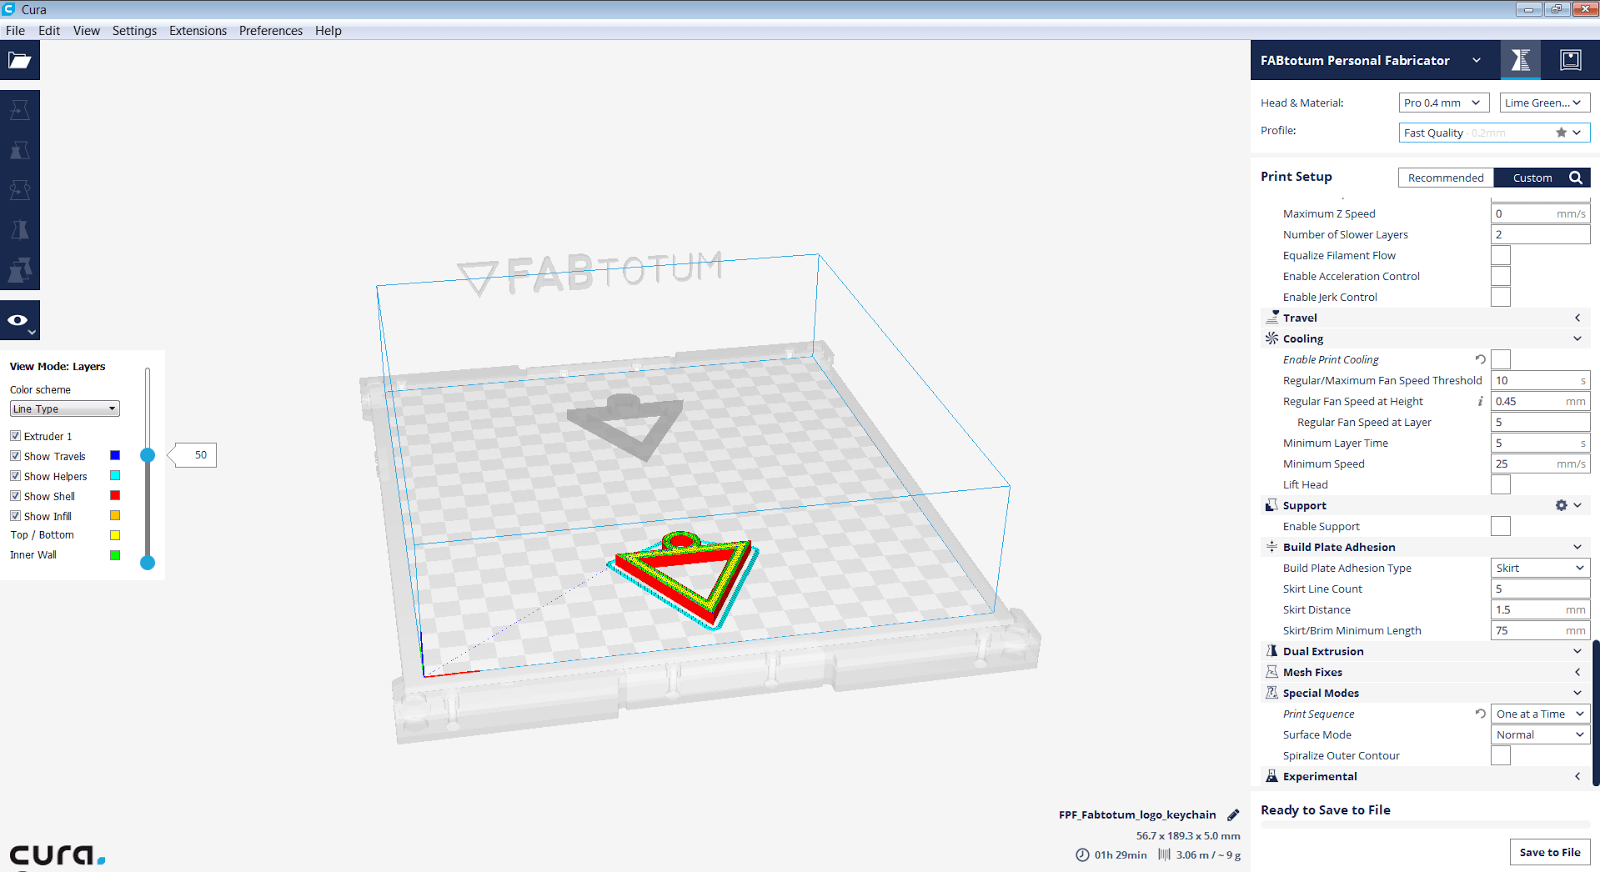The image size is (1600, 872).
Task: Select the Per Model Settings tool
Action: [20, 270]
